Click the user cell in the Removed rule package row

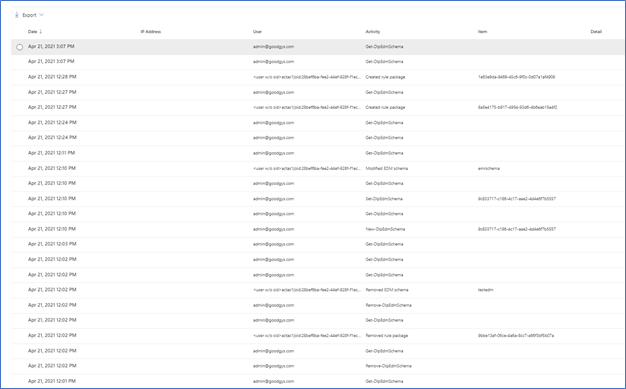point(307,335)
